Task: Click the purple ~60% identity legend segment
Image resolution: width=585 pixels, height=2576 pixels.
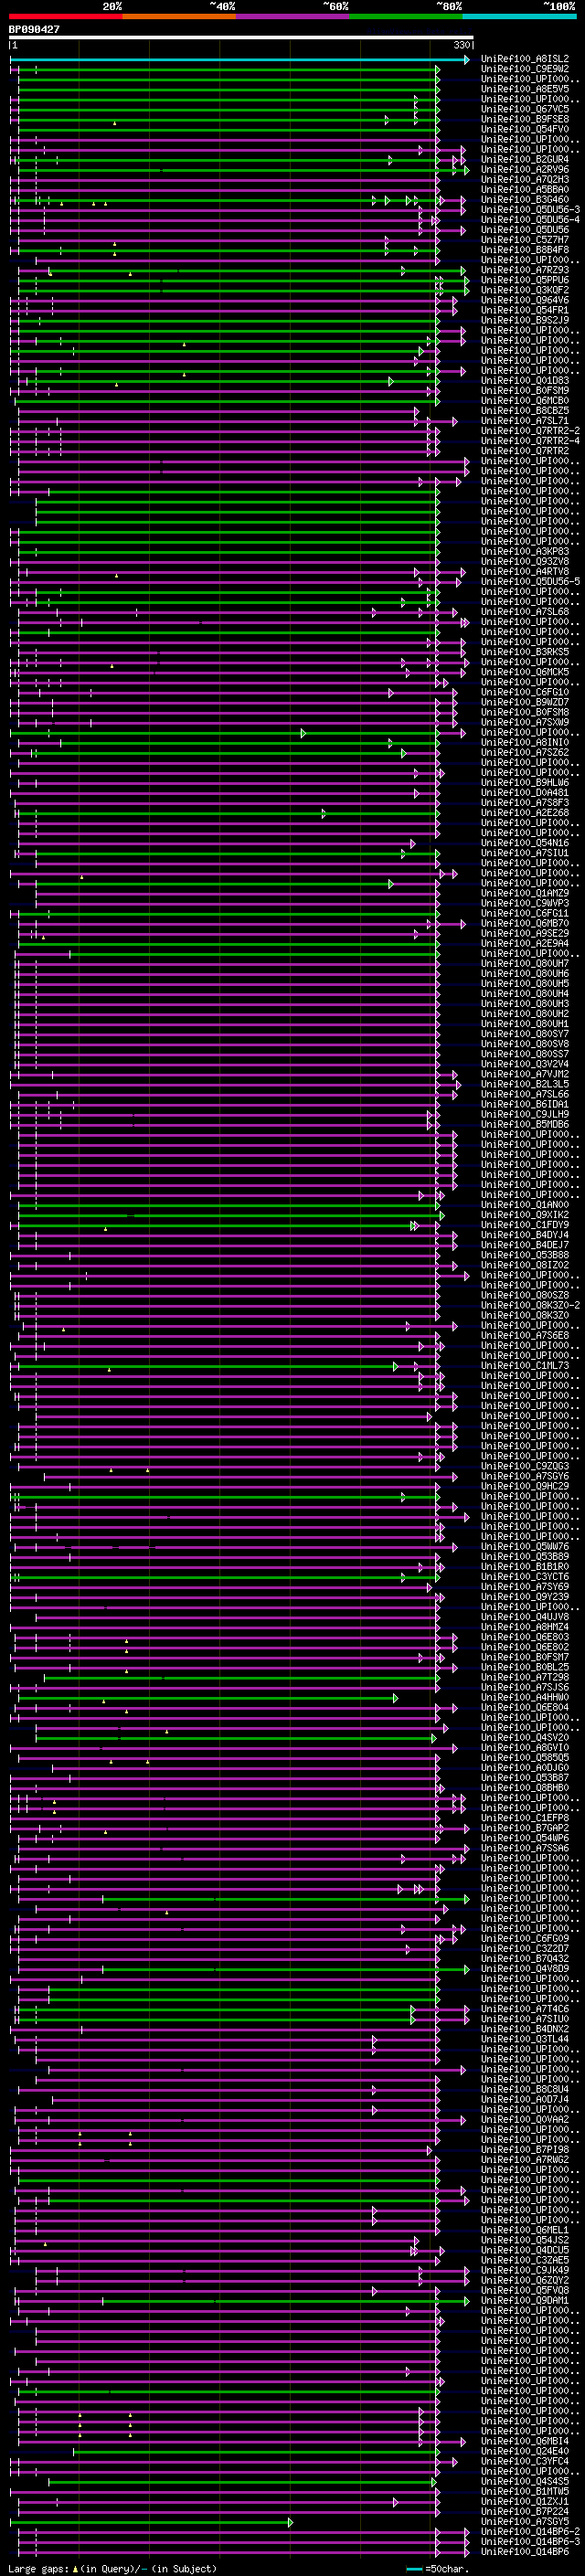Action: (x=292, y=16)
